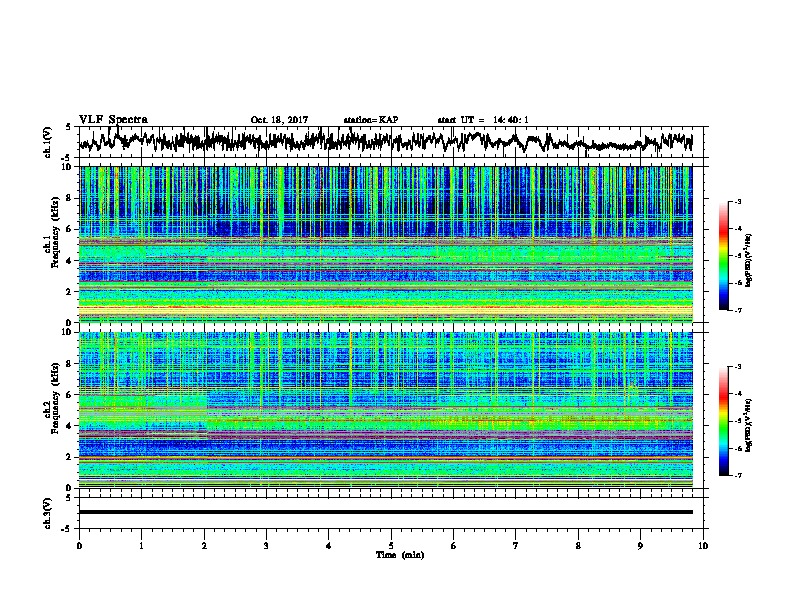Click the "-3" label on ch.2 color scale
792x612 pixels.
737,367
